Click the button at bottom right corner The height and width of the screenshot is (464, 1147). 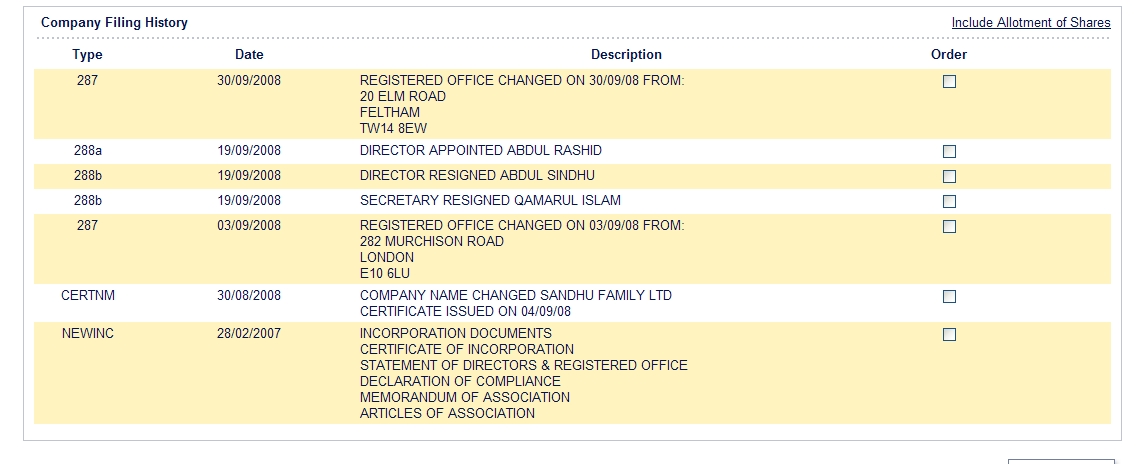(1061, 461)
